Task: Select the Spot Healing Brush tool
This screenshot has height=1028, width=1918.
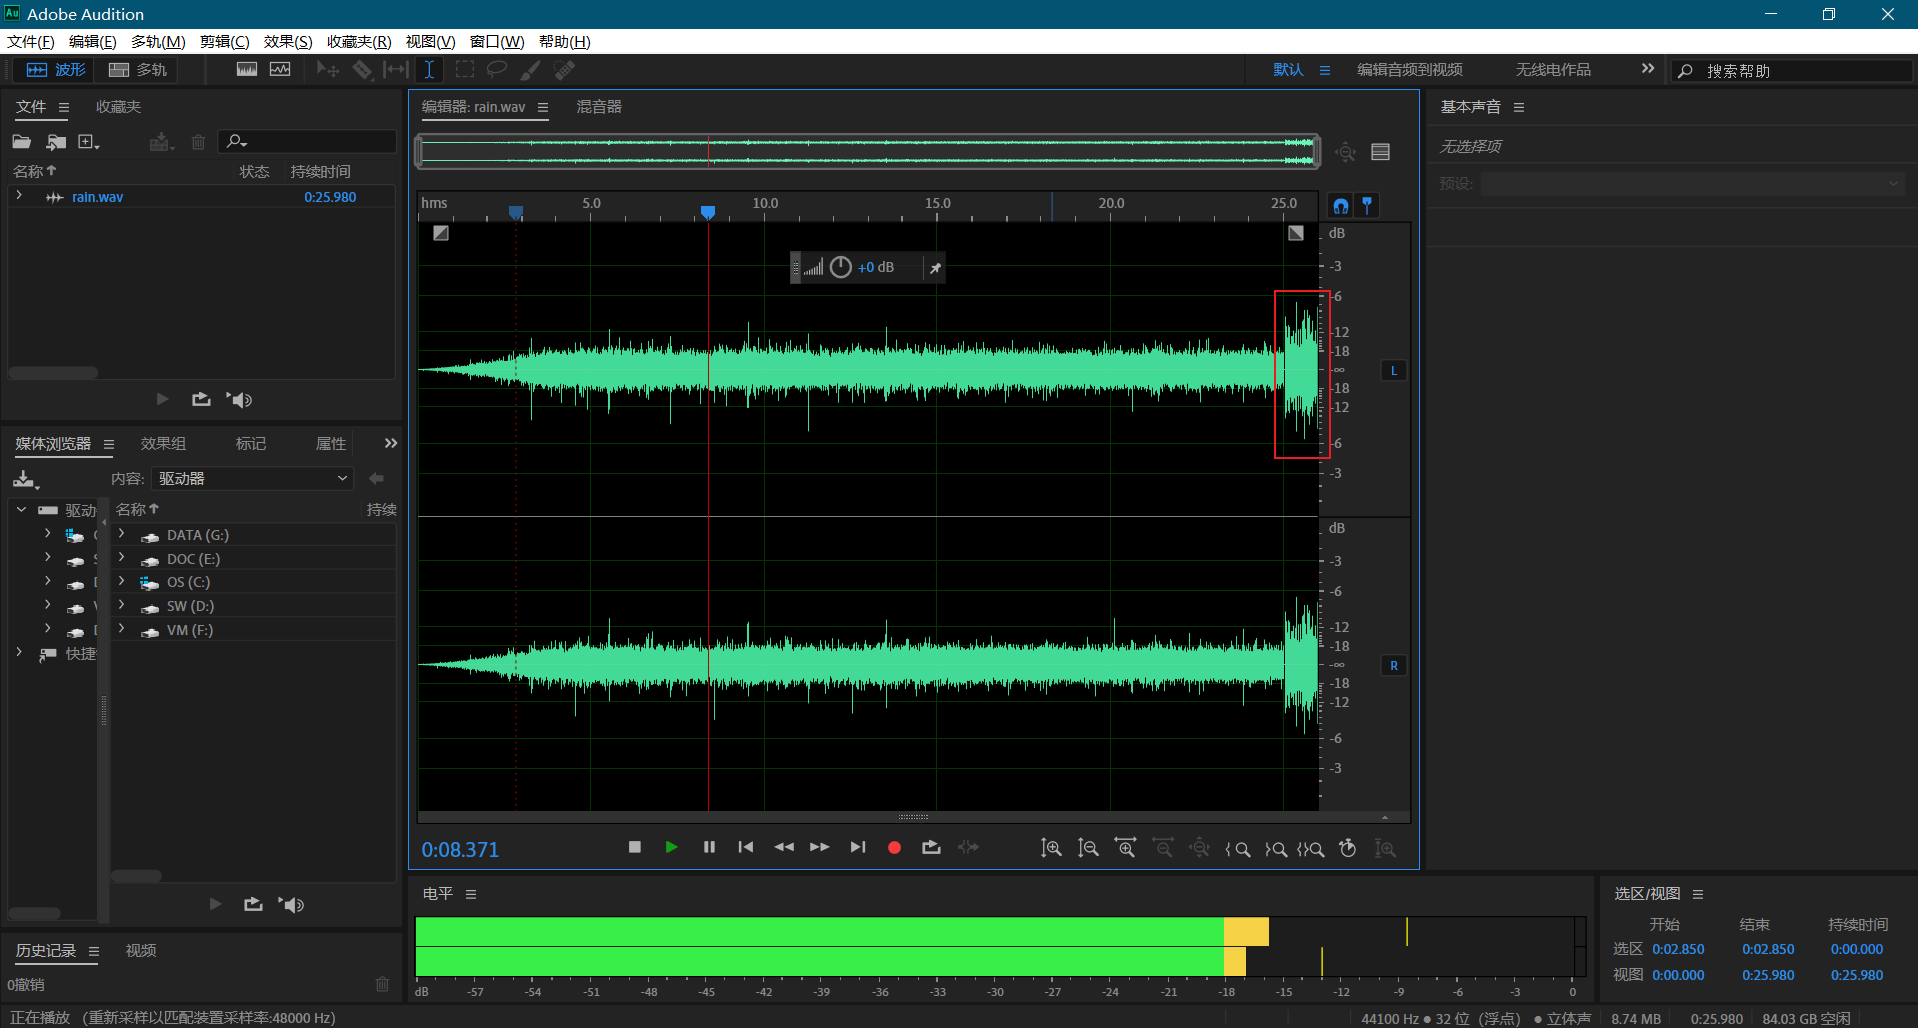Action: (x=565, y=69)
